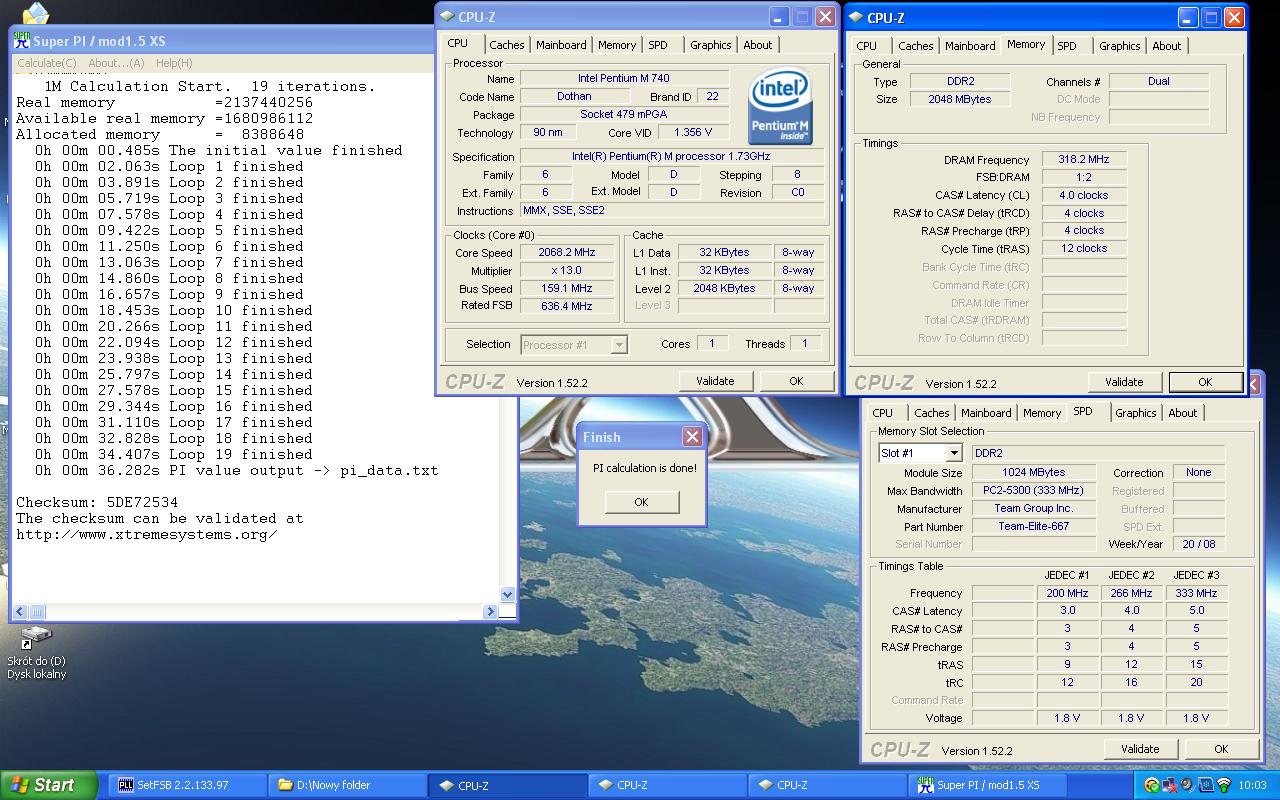Click the Manufacturer value 'Team Group Inc.'
This screenshot has height=800, width=1280.
(1033, 508)
